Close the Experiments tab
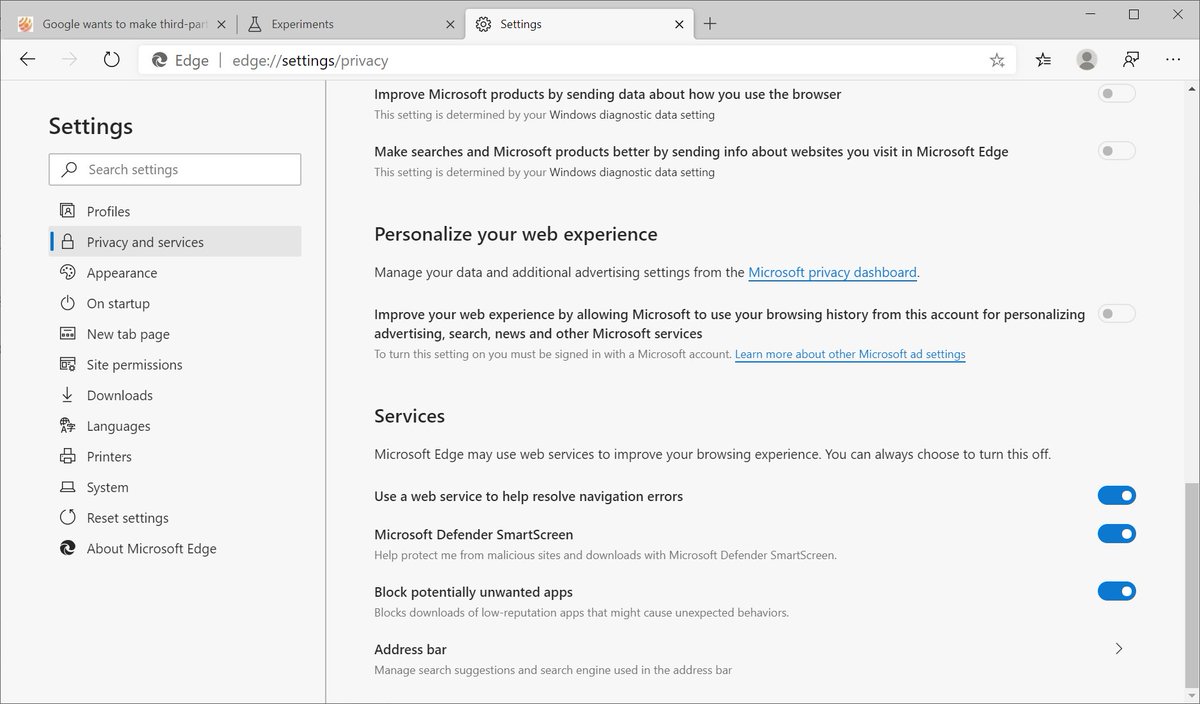The width and height of the screenshot is (1200, 704). click(452, 24)
